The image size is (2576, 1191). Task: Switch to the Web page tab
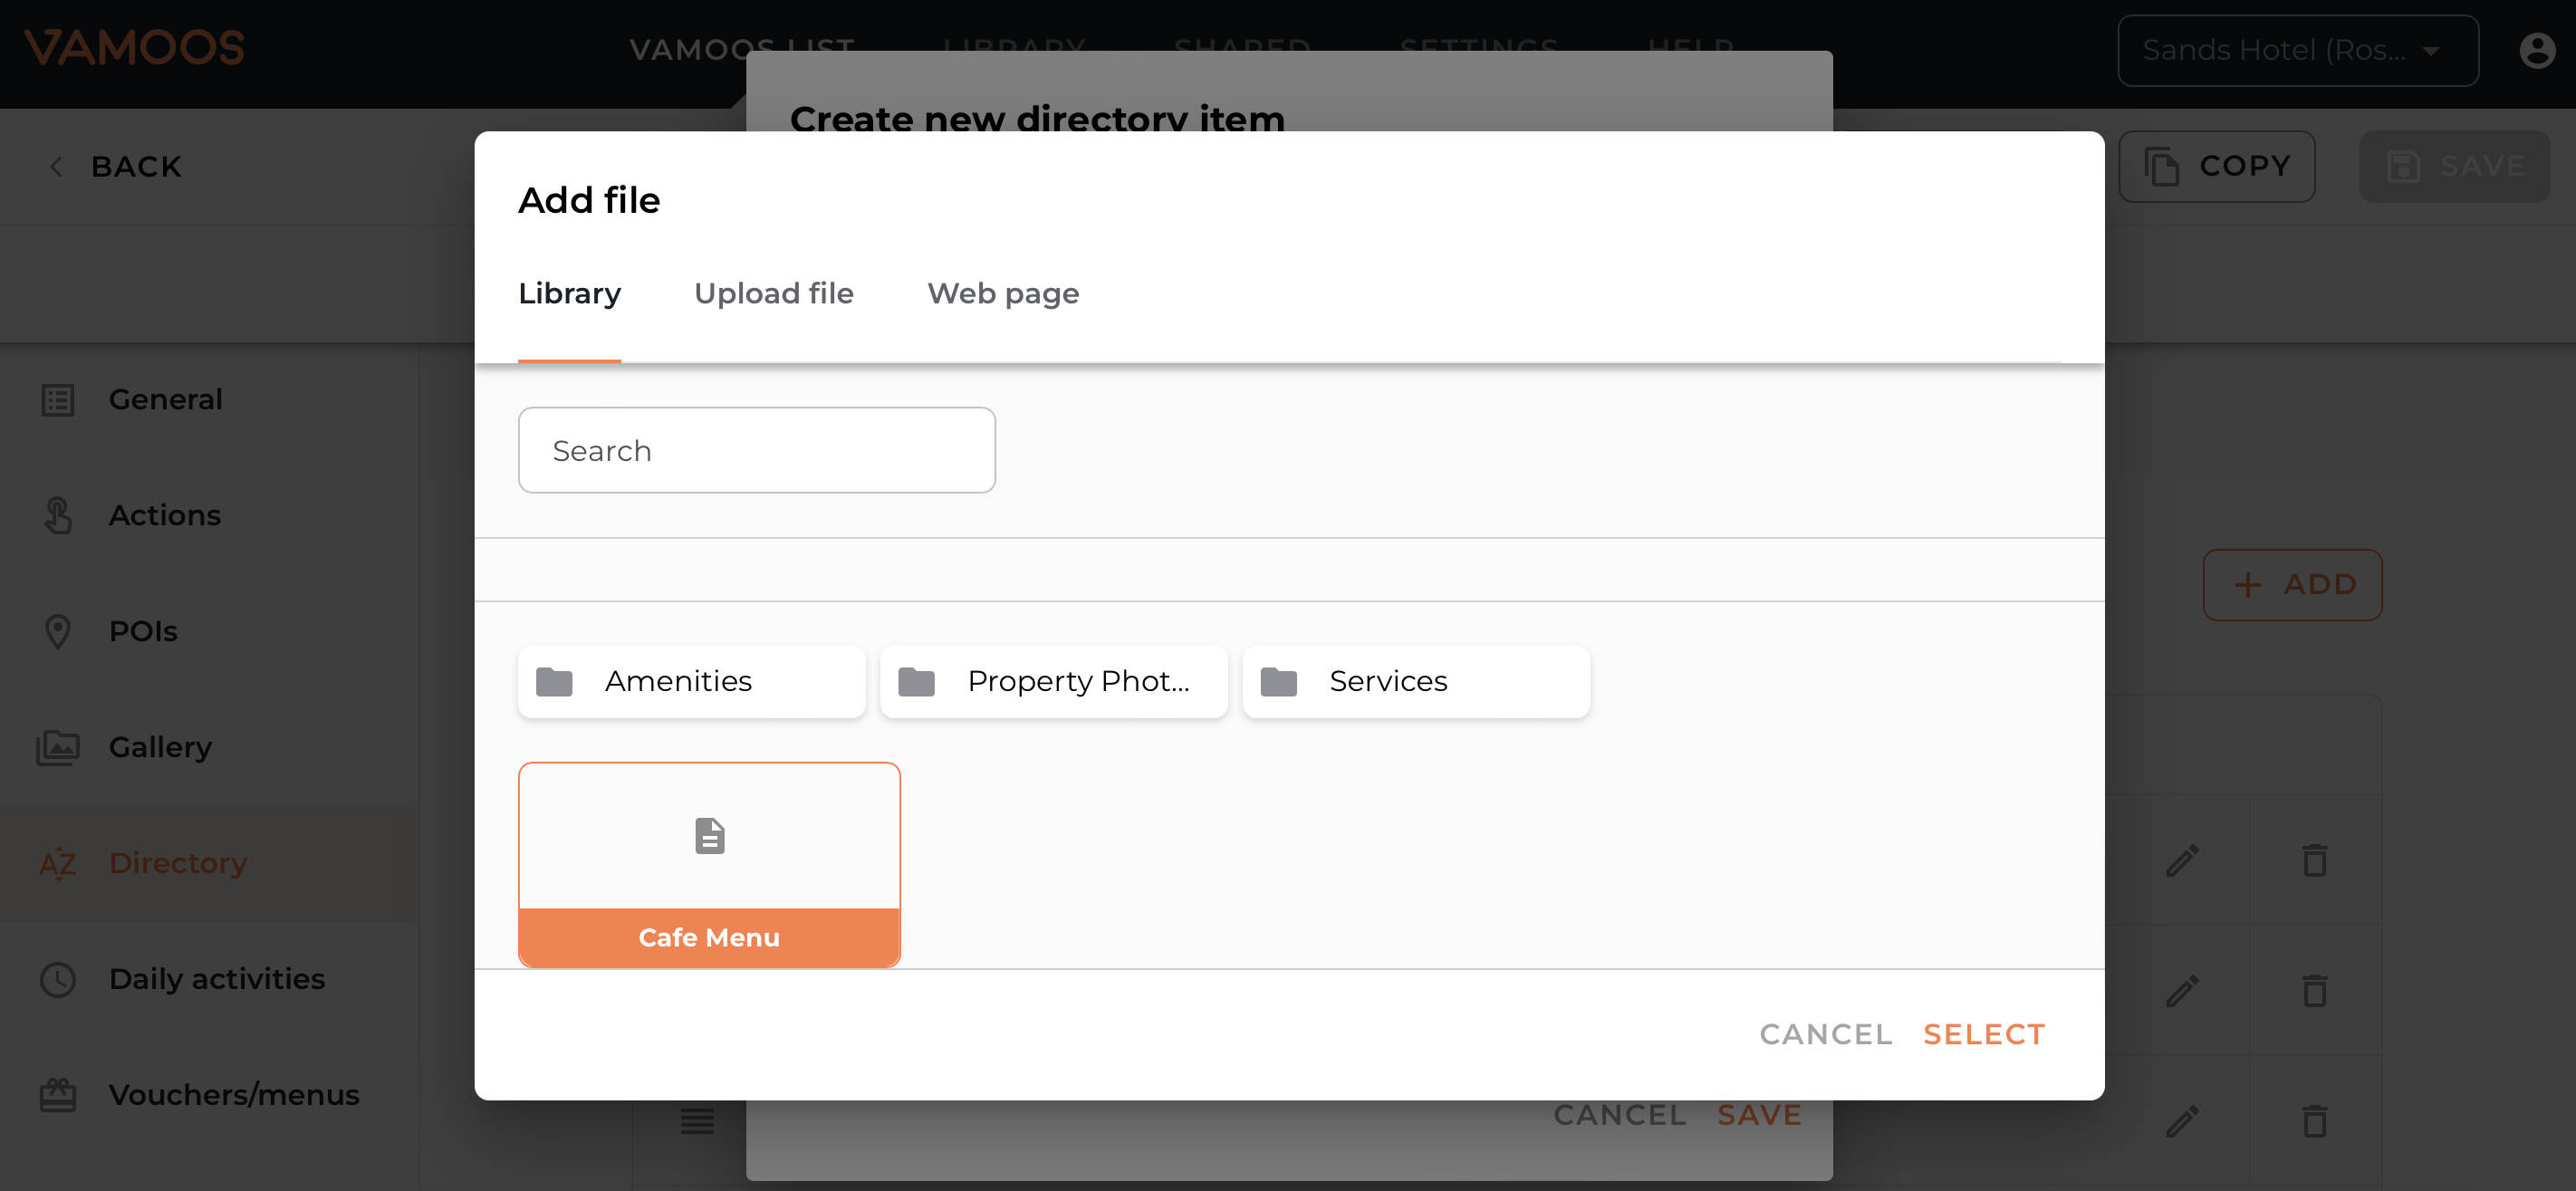pos(1003,293)
